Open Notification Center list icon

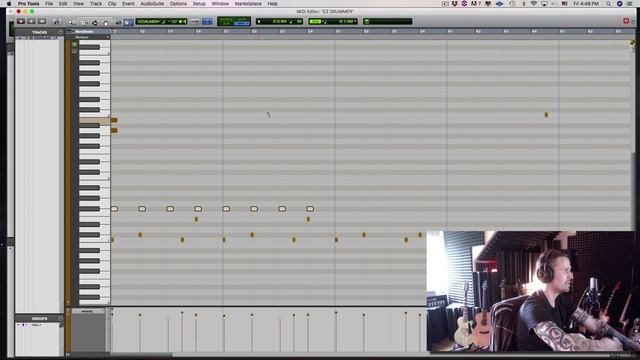630,4
